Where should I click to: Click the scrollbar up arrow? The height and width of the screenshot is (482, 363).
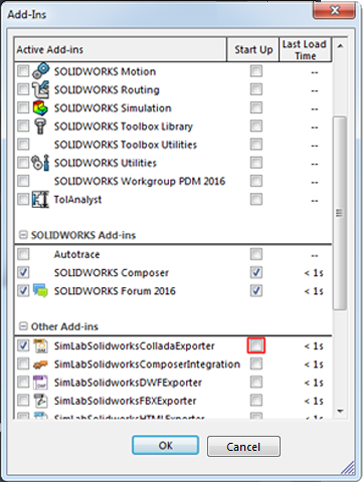click(x=340, y=46)
